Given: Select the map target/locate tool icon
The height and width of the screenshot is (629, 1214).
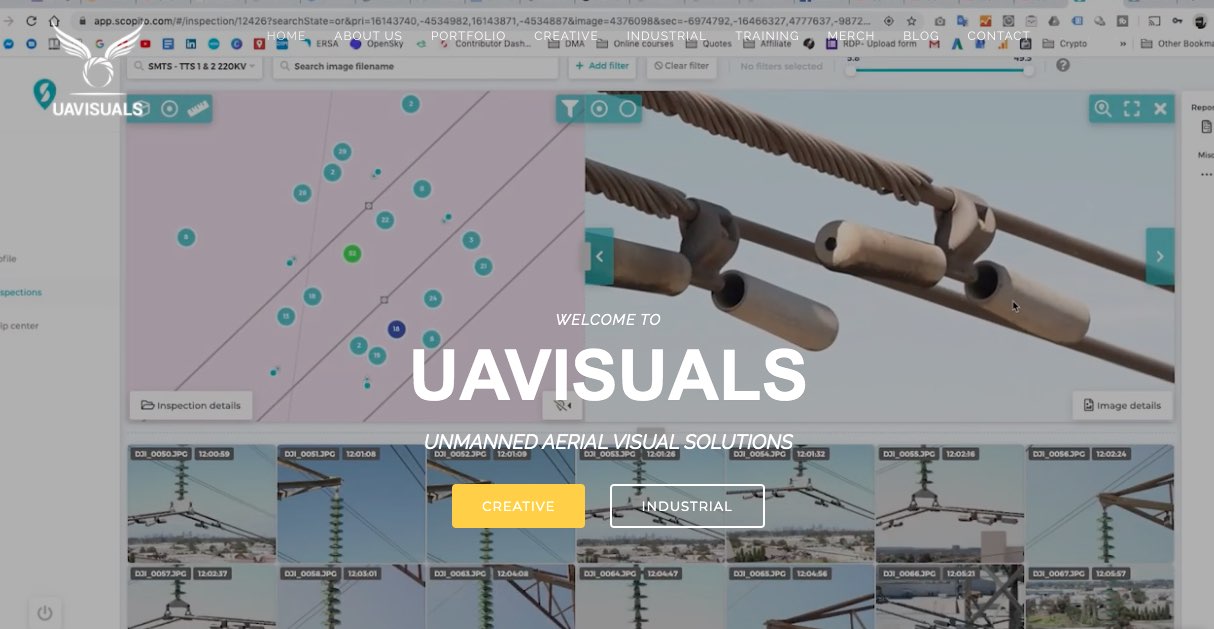Looking at the screenshot, I should click(169, 108).
